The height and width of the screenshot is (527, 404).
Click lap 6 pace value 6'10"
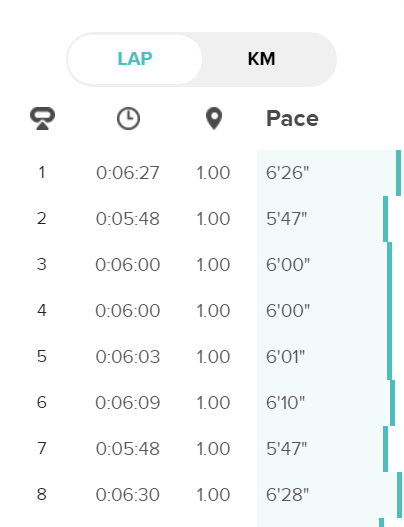pyautogui.click(x=285, y=403)
